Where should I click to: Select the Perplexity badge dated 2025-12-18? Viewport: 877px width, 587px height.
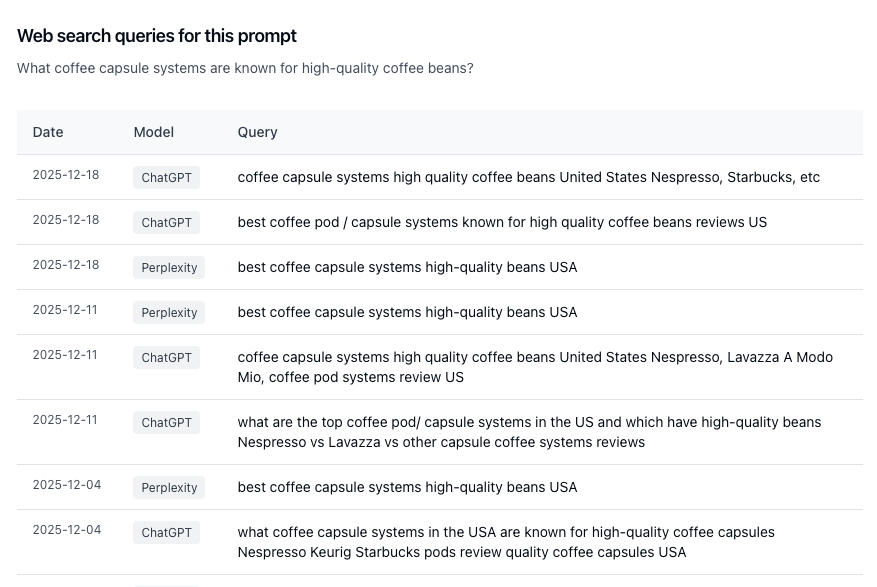coord(168,267)
